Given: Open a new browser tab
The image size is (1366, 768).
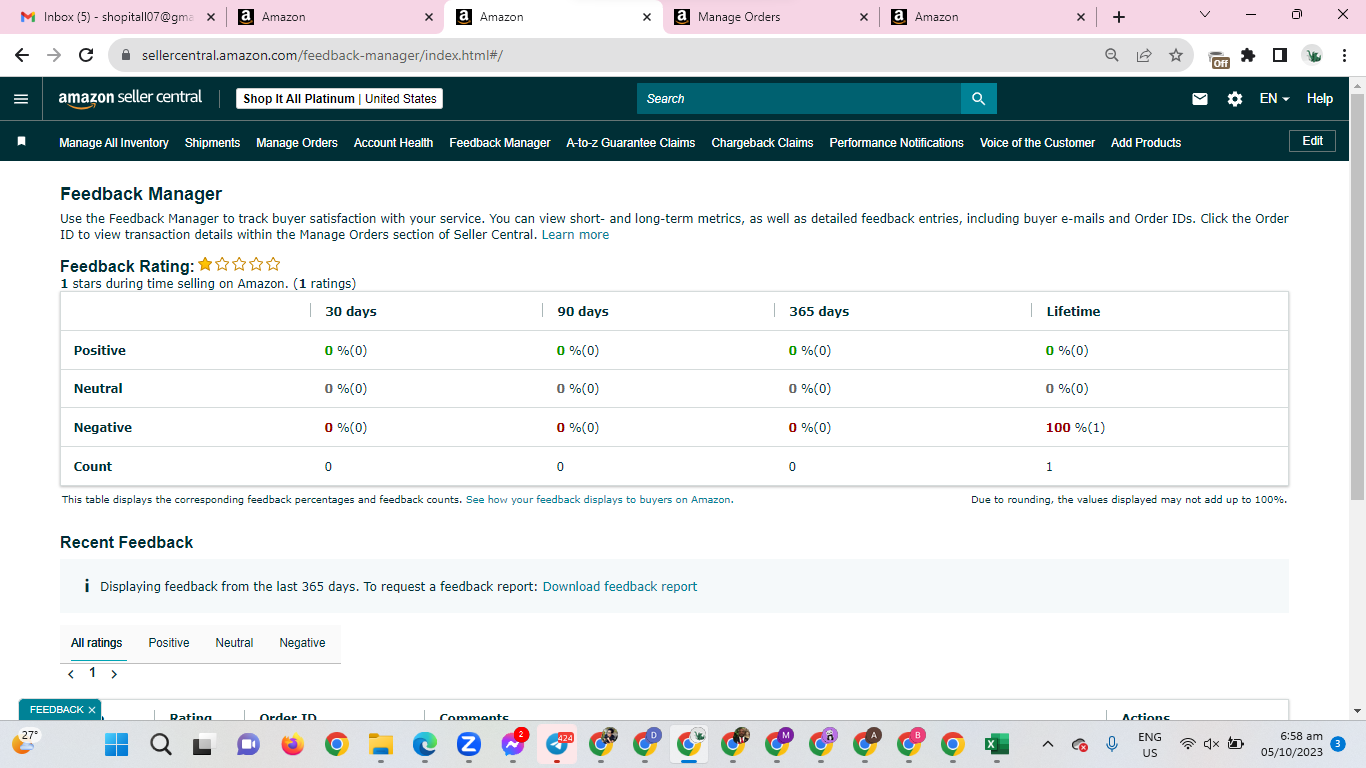Looking at the screenshot, I should [1119, 17].
